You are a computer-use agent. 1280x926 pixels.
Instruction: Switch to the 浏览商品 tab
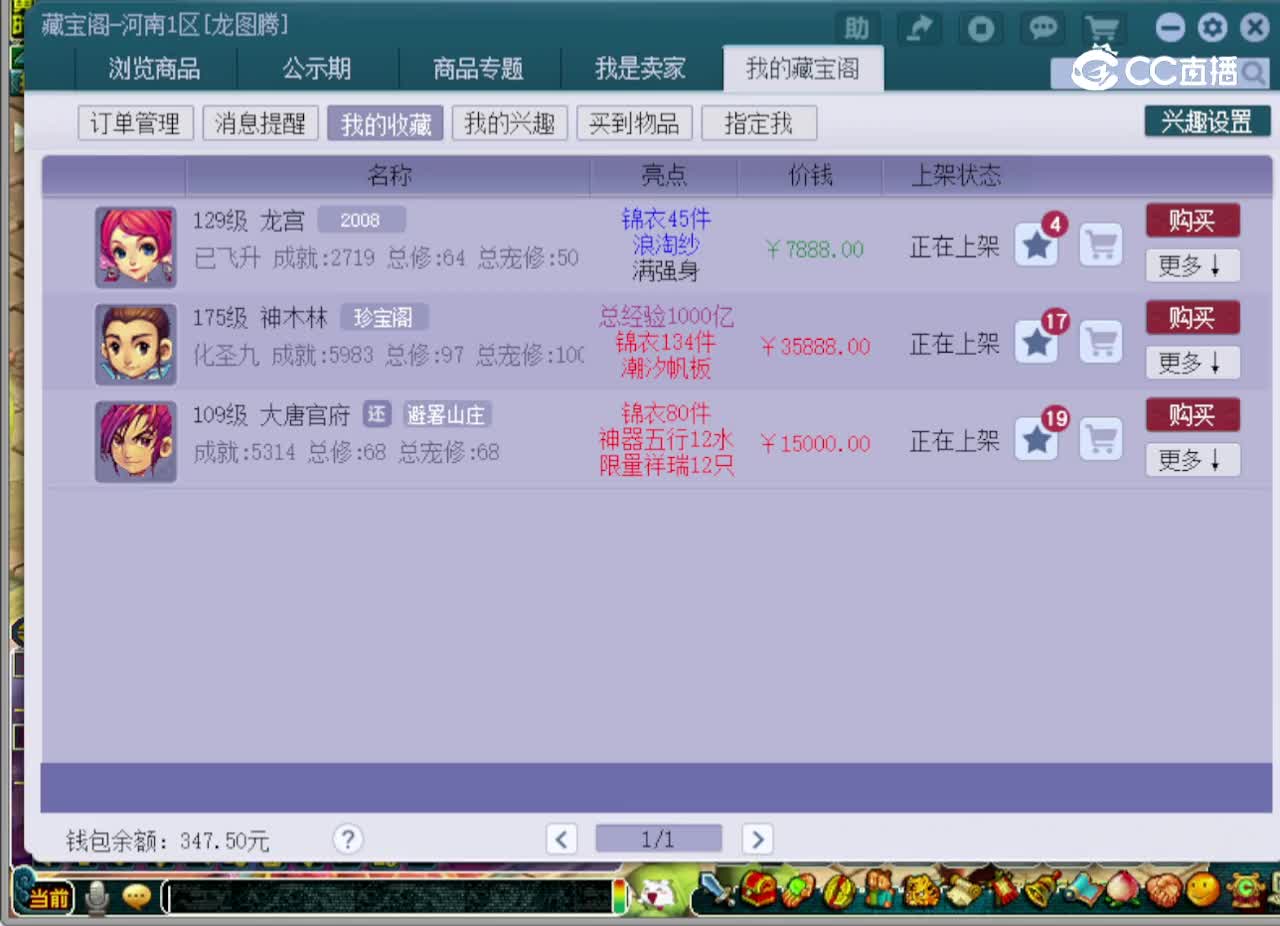pos(155,69)
